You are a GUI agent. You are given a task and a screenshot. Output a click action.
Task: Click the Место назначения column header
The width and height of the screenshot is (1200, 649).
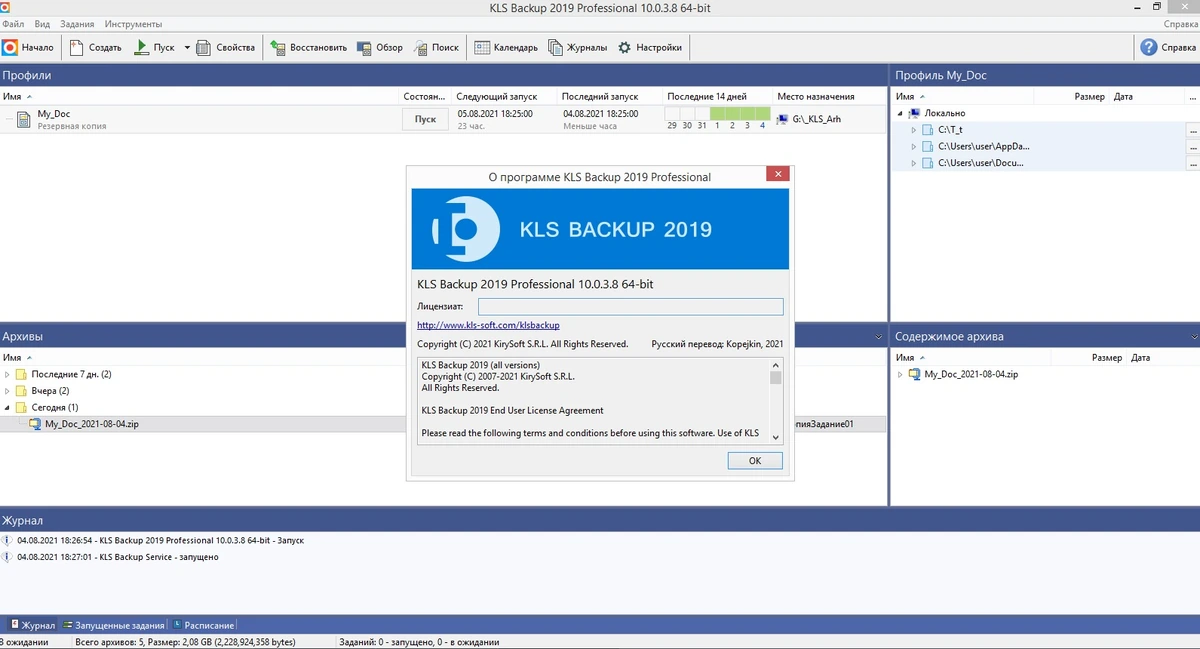[816, 96]
